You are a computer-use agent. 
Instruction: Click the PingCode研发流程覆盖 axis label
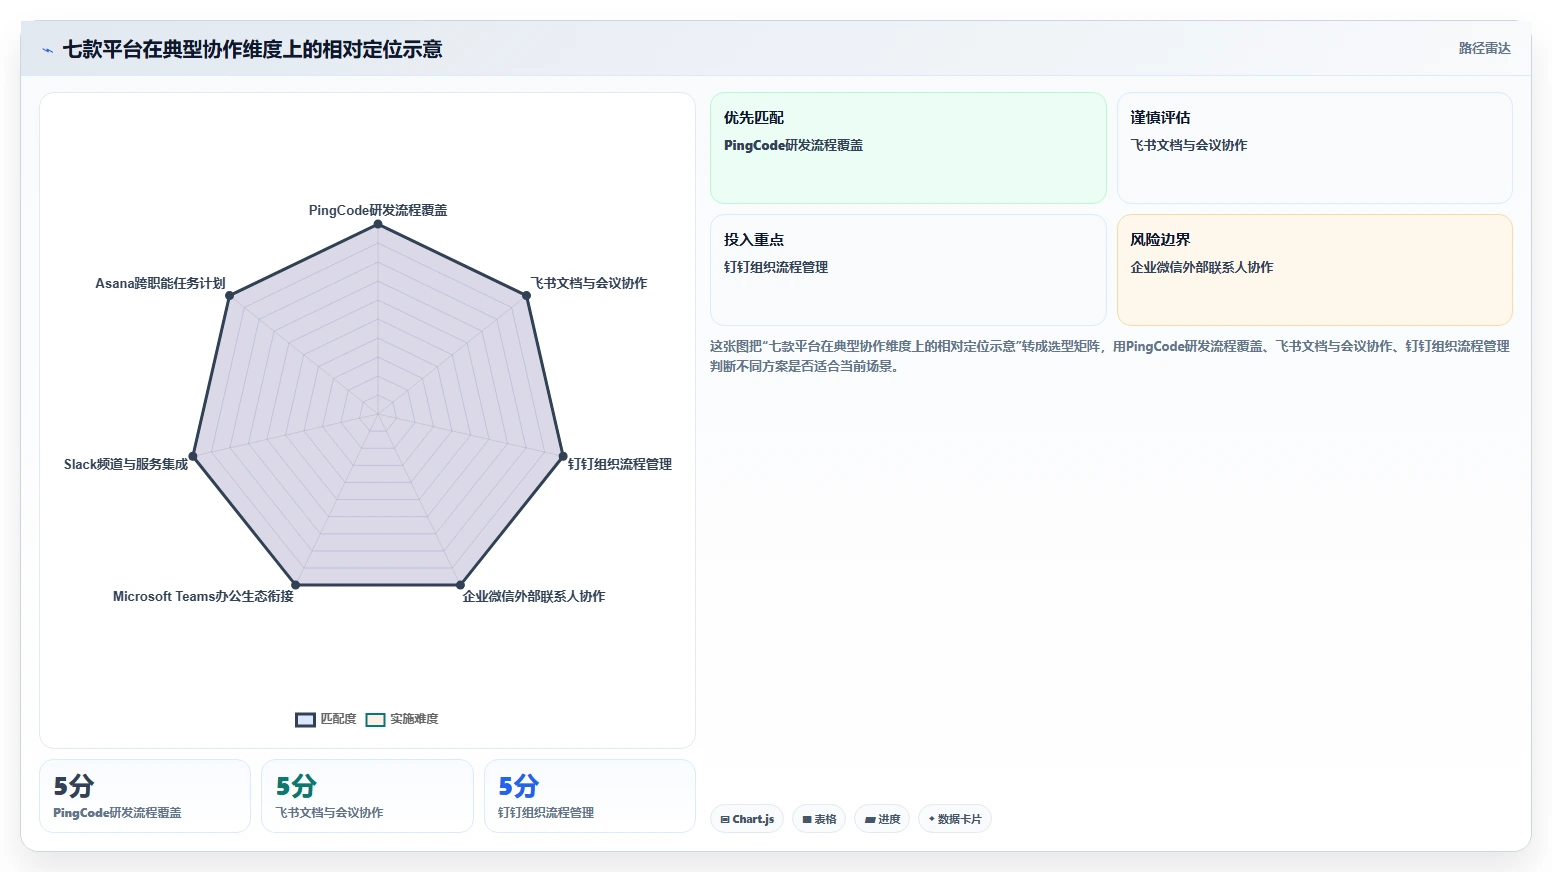[378, 210]
